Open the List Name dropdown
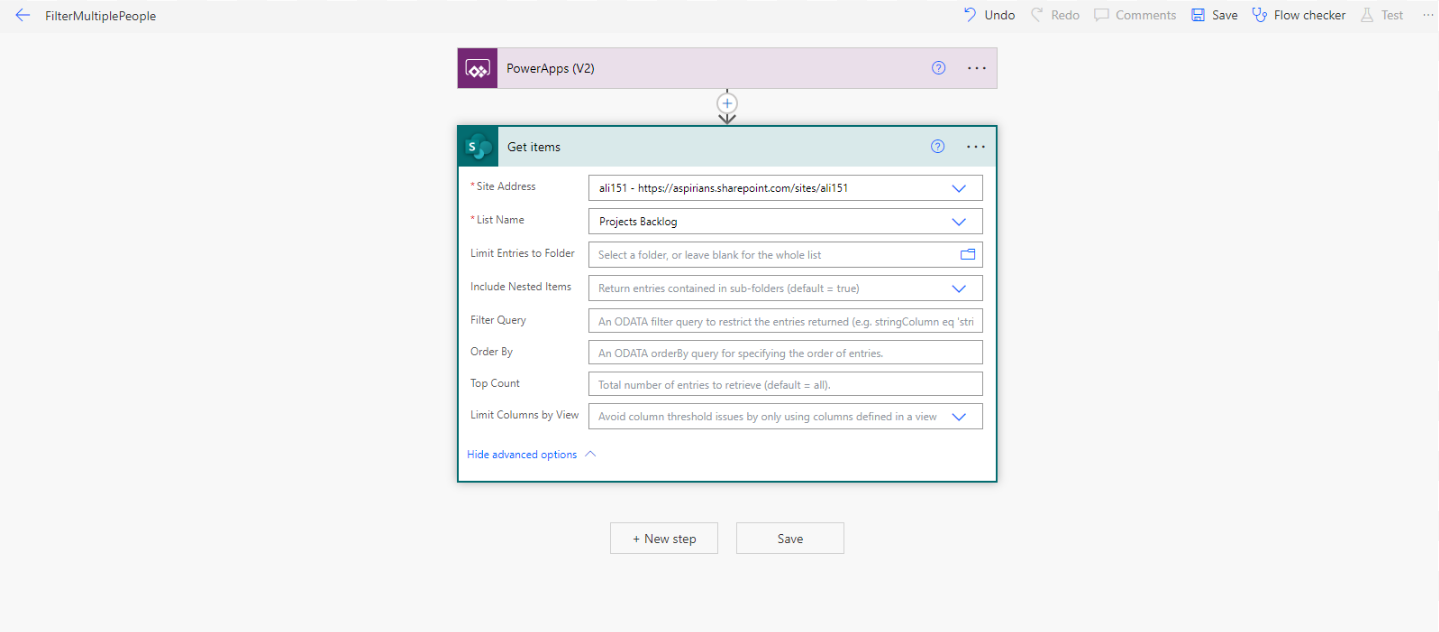This screenshot has width=1439, height=632. (x=959, y=222)
